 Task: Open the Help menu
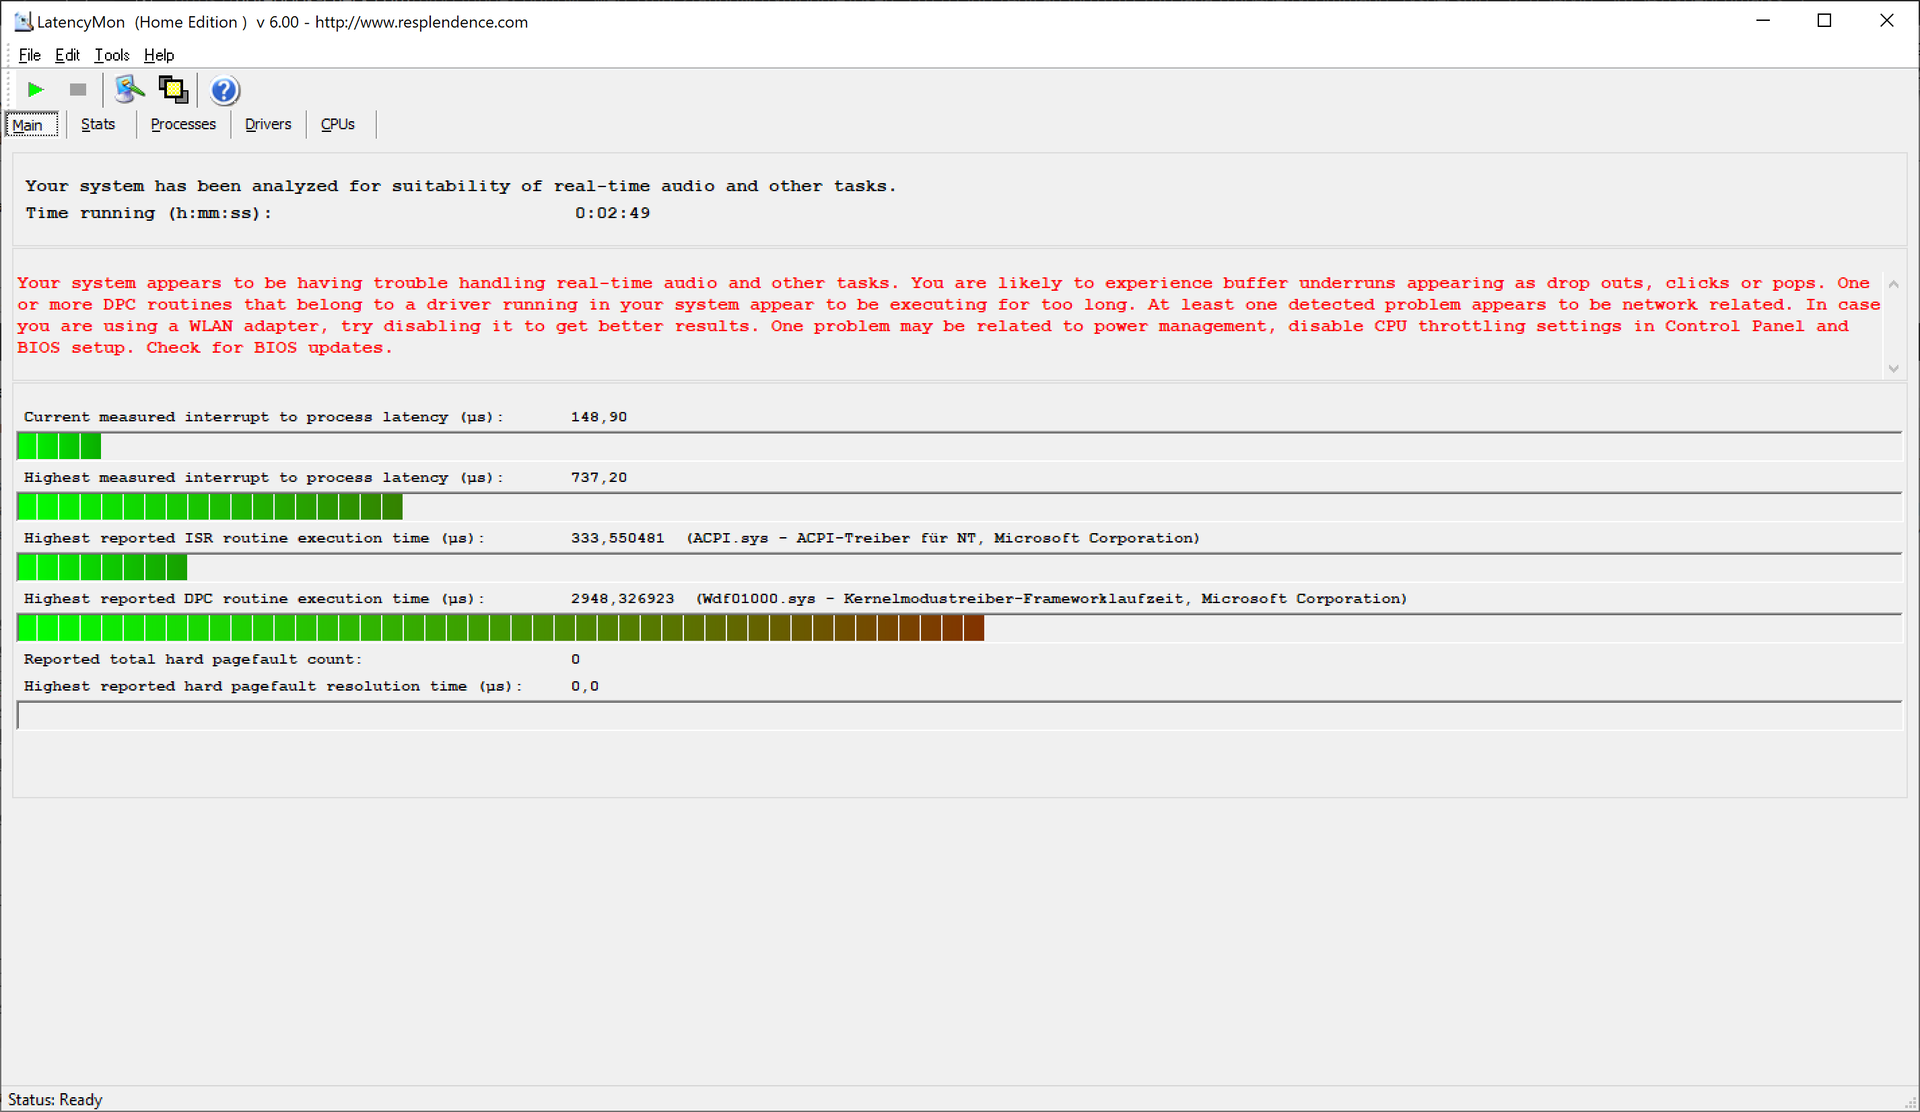159,55
